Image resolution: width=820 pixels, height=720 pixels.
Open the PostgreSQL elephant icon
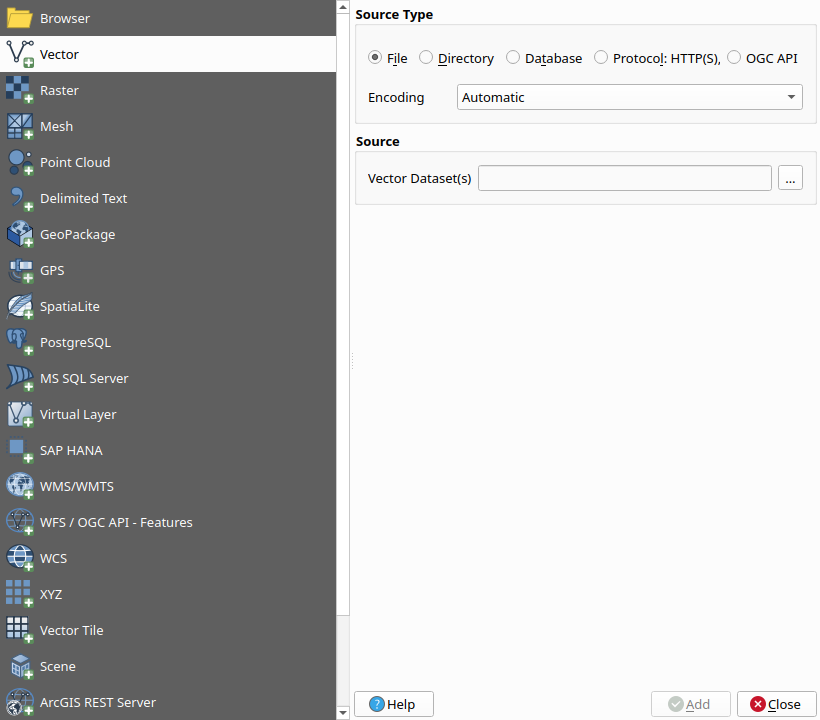coord(20,342)
